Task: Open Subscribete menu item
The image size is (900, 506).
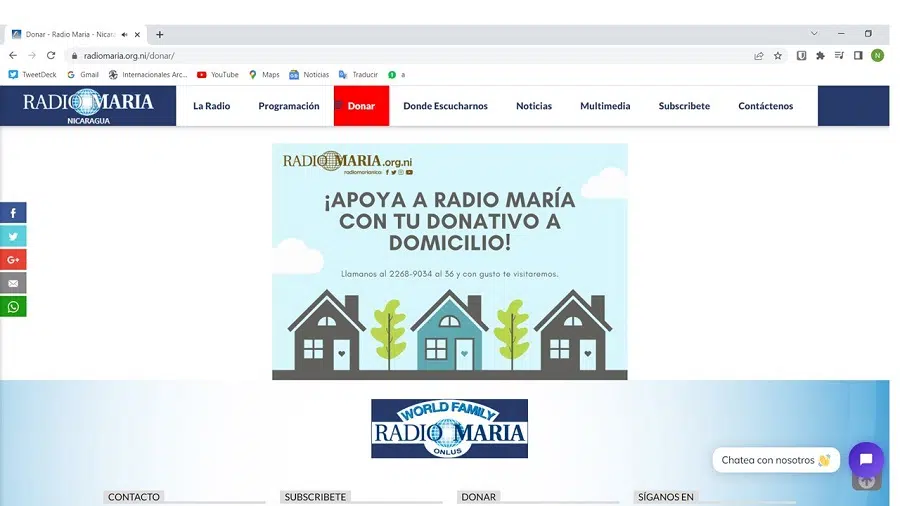Action: pyautogui.click(x=684, y=106)
